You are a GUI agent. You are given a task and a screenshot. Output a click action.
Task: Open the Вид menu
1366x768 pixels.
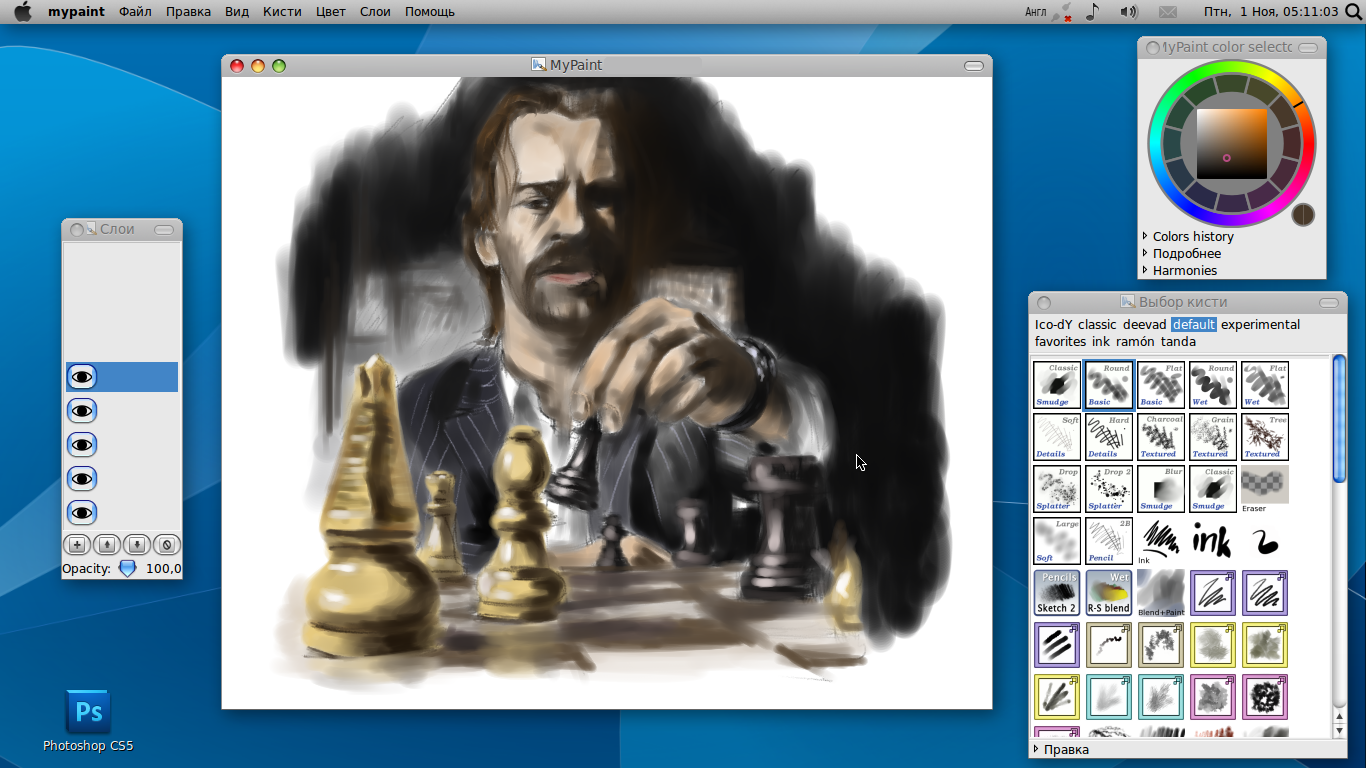click(x=237, y=12)
